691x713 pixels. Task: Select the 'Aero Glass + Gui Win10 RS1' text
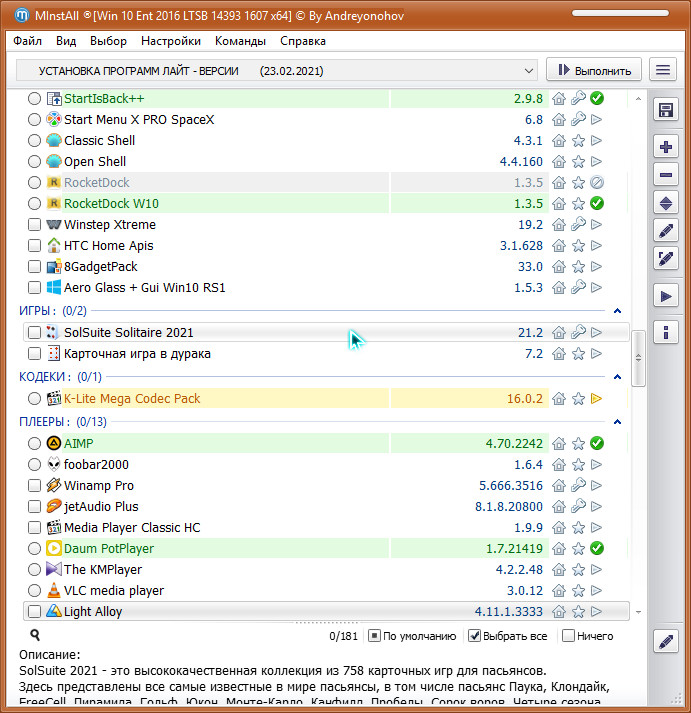tap(145, 287)
